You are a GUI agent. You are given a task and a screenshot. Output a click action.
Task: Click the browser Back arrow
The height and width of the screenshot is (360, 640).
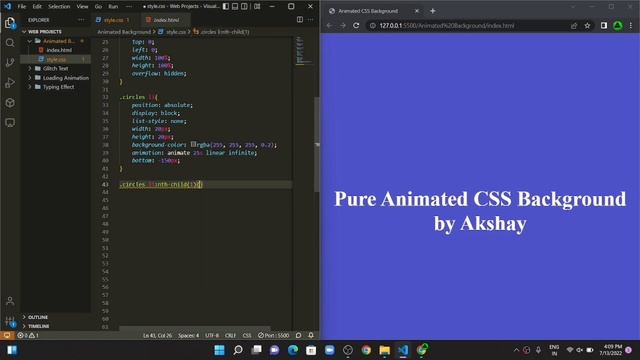(x=329, y=25)
